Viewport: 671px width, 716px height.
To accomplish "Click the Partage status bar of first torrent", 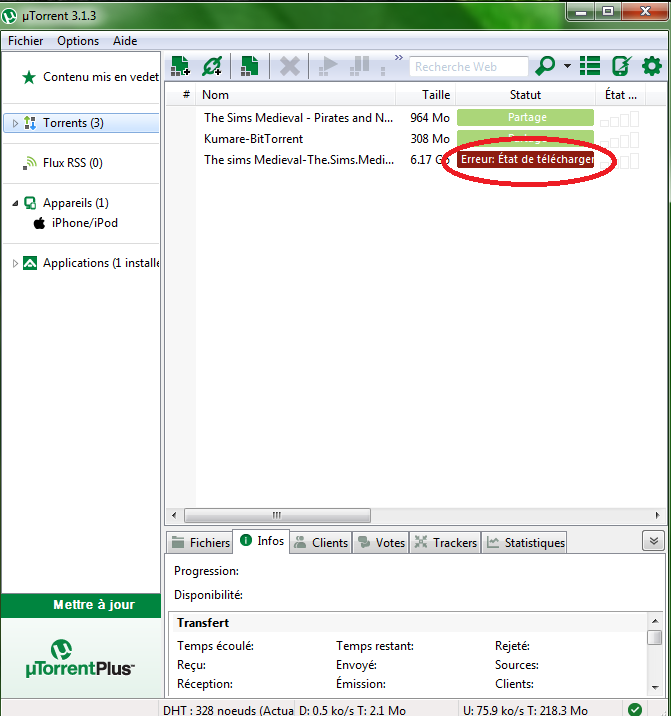I will pyautogui.click(x=525, y=117).
